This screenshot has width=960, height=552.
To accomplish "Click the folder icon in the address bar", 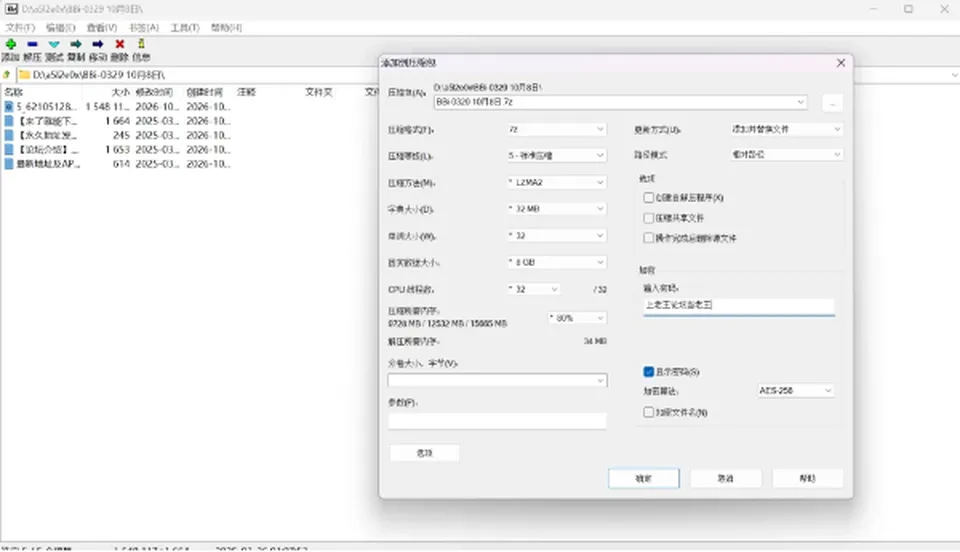I will point(24,75).
